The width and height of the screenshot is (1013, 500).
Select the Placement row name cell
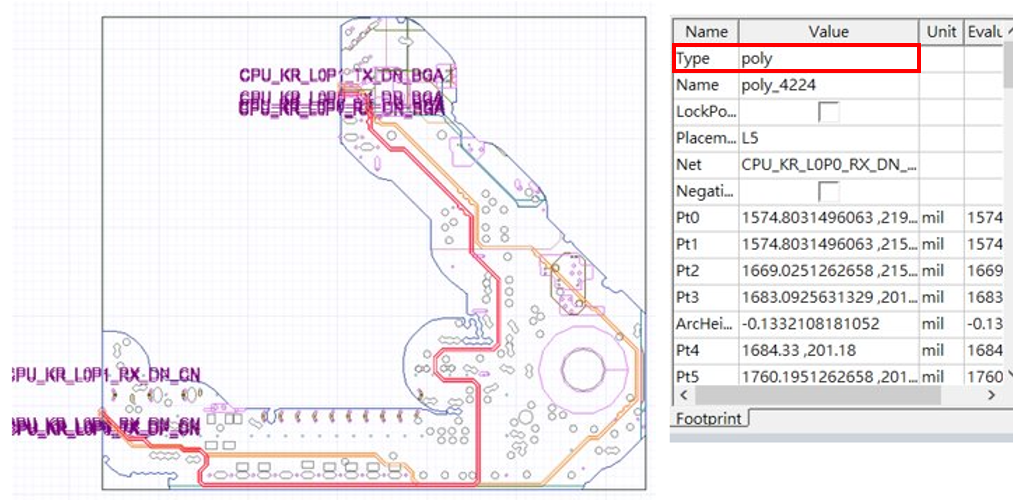click(x=706, y=138)
